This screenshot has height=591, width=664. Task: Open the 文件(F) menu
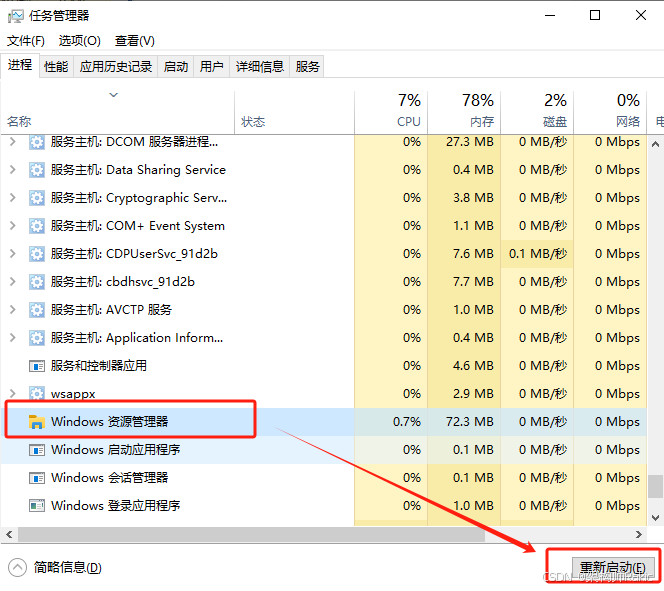click(26, 41)
